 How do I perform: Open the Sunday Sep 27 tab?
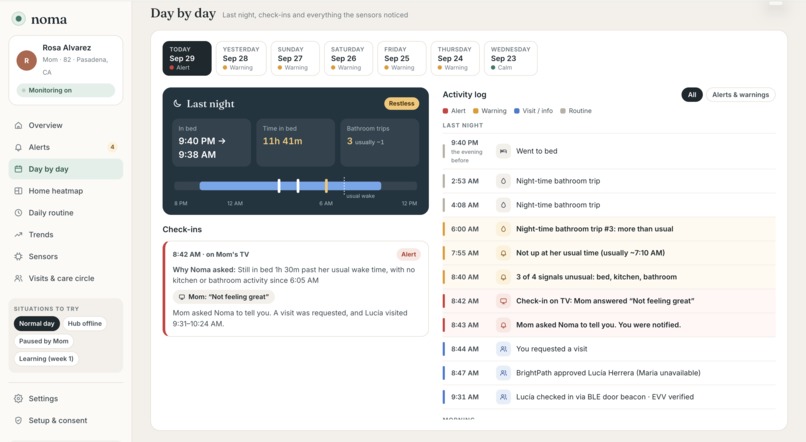pyautogui.click(x=295, y=58)
